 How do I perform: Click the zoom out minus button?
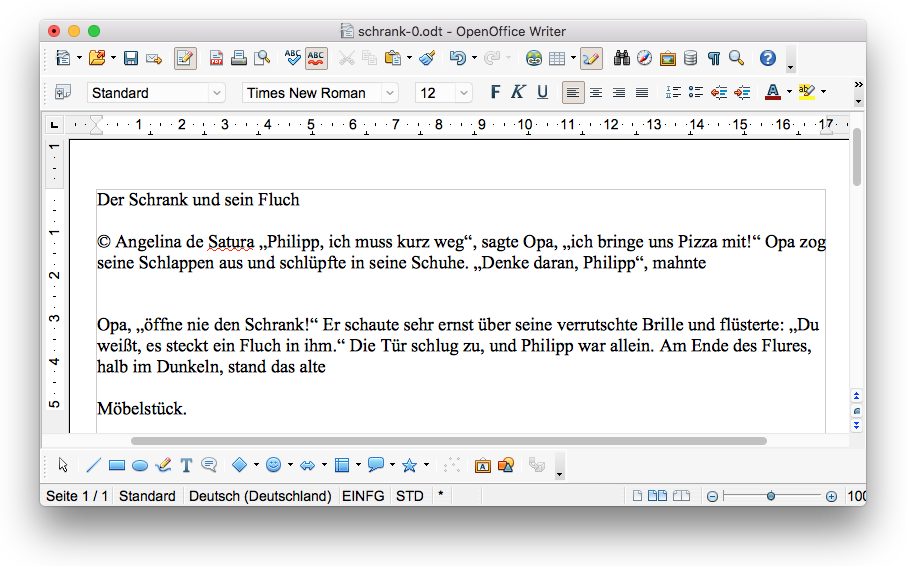712,497
